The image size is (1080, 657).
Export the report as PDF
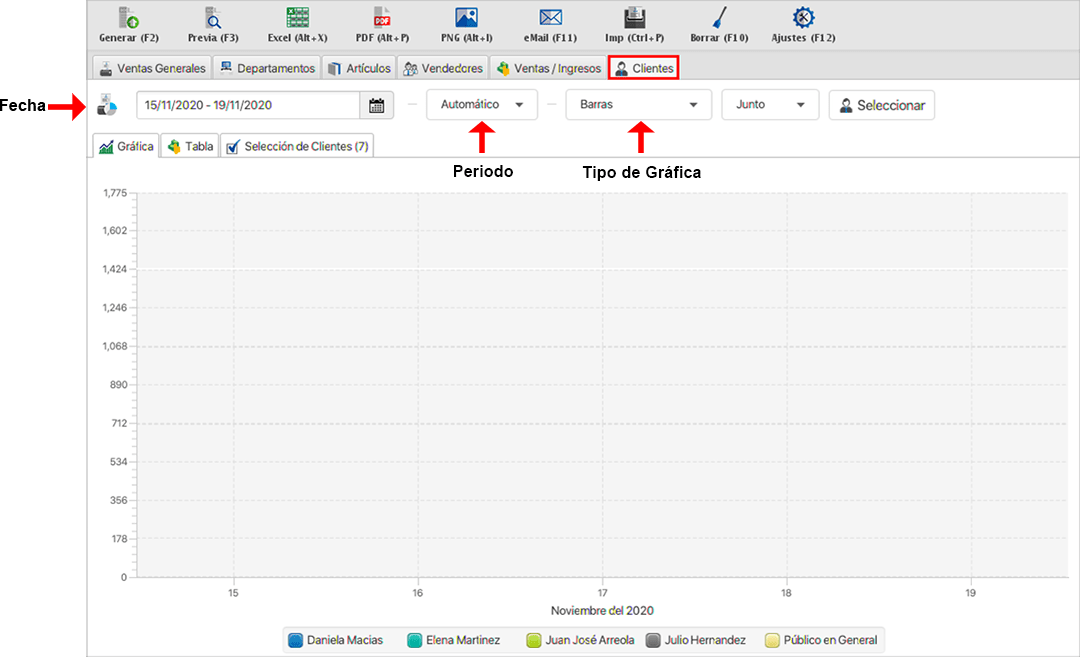pos(382,18)
